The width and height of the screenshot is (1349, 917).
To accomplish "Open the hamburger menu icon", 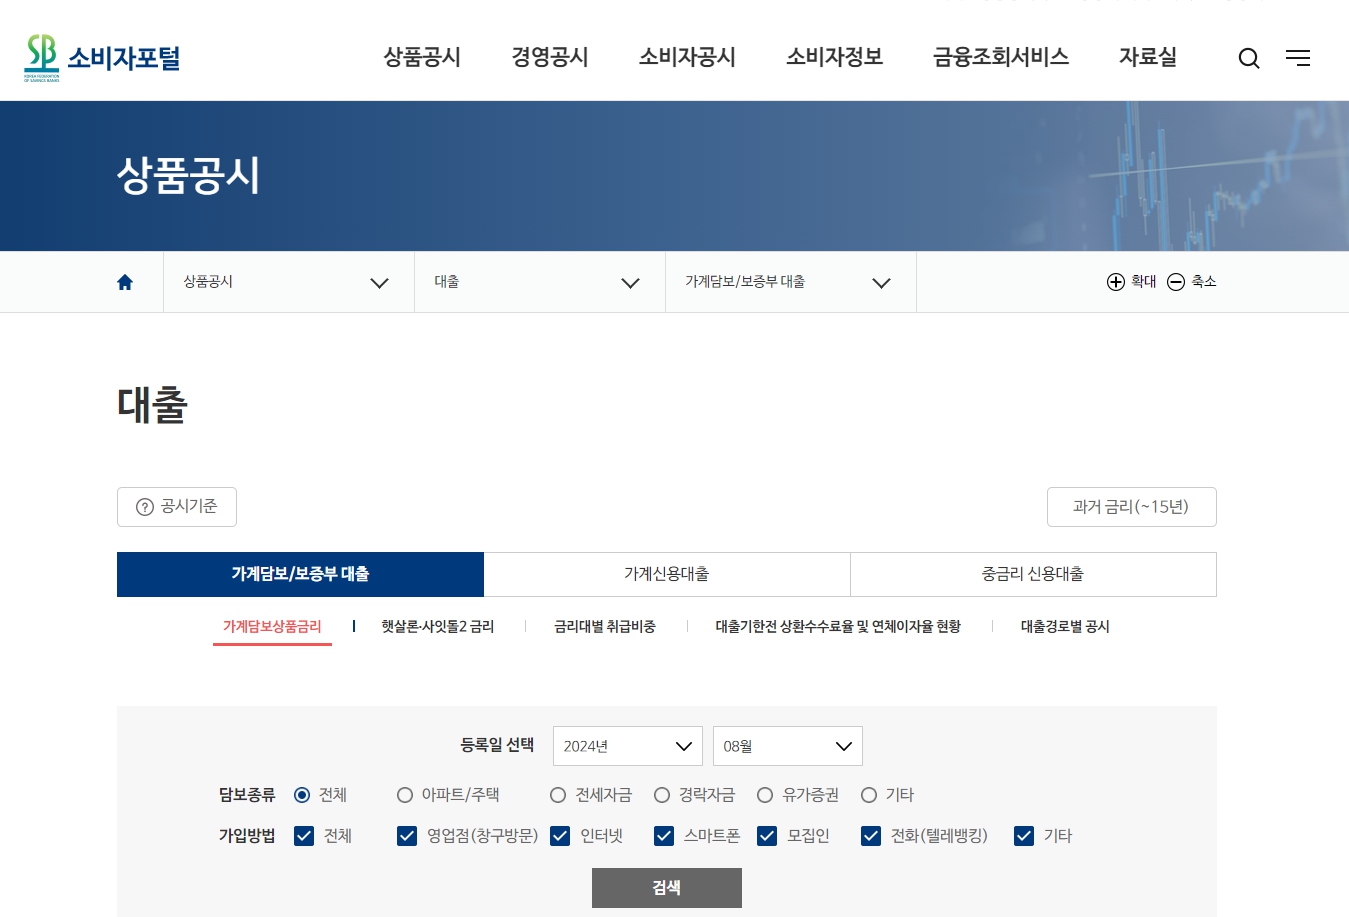I will (1297, 58).
